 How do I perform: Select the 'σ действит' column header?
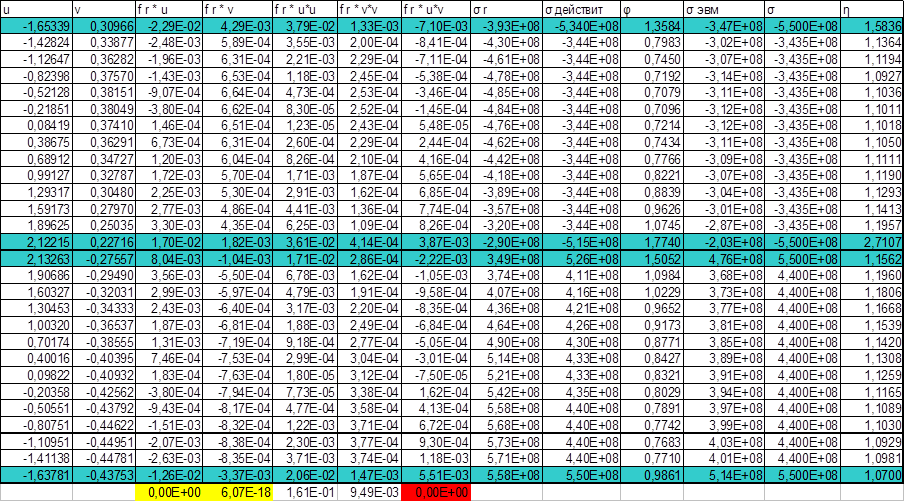581,10
